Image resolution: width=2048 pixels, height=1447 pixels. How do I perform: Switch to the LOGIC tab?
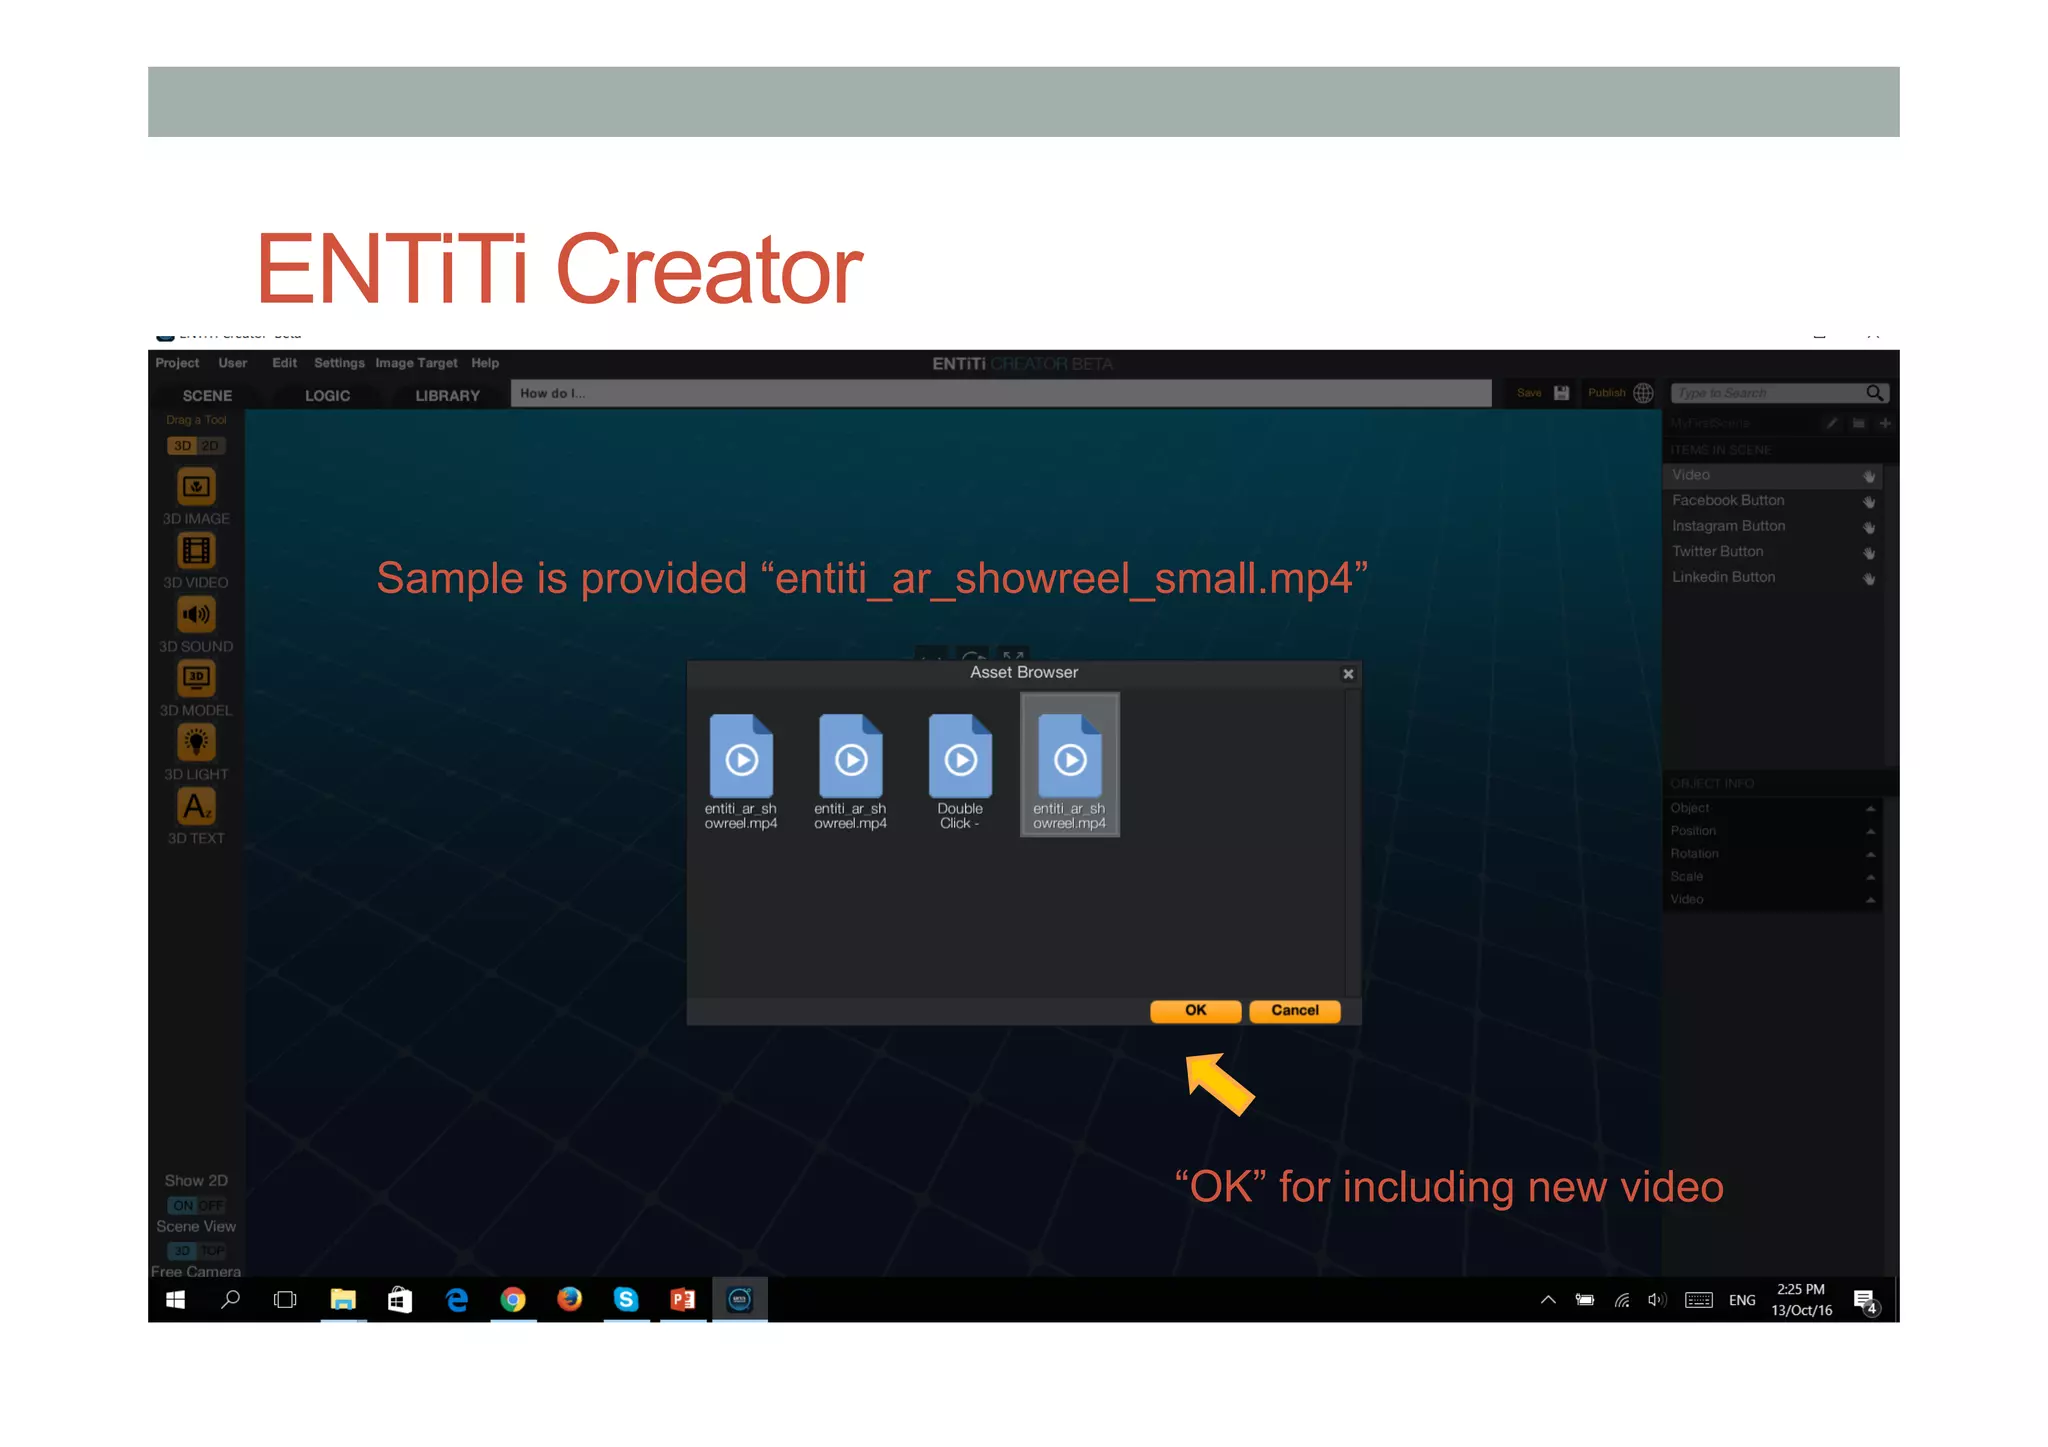click(x=327, y=396)
